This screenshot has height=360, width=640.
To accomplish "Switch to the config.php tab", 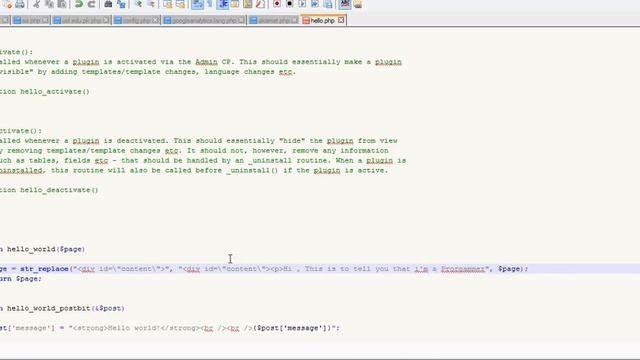I will point(136,20).
